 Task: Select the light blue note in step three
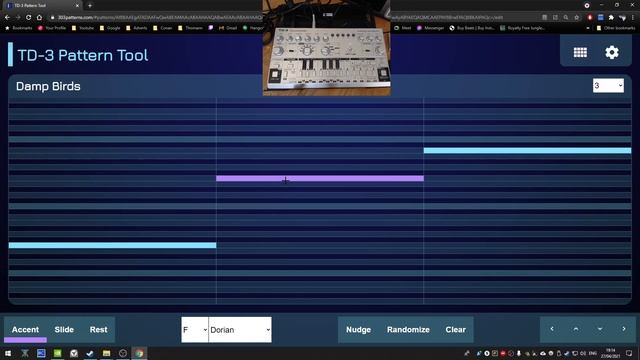(527, 151)
